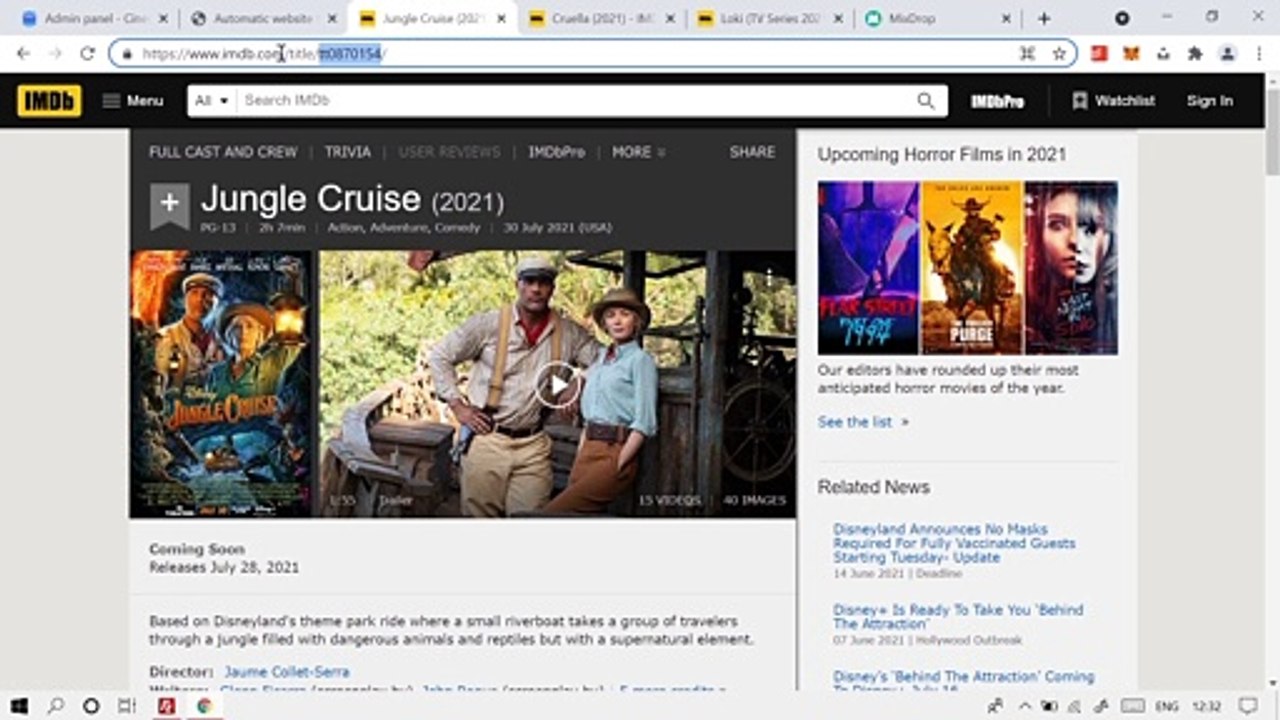This screenshot has height=720, width=1280.
Task: Switch to the MiaDrop tab
Action: (x=938, y=18)
